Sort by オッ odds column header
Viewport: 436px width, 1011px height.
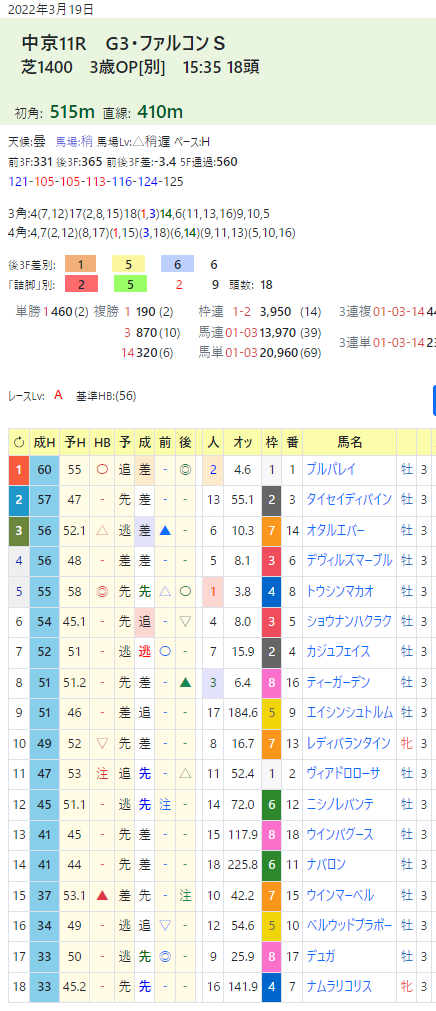click(243, 442)
